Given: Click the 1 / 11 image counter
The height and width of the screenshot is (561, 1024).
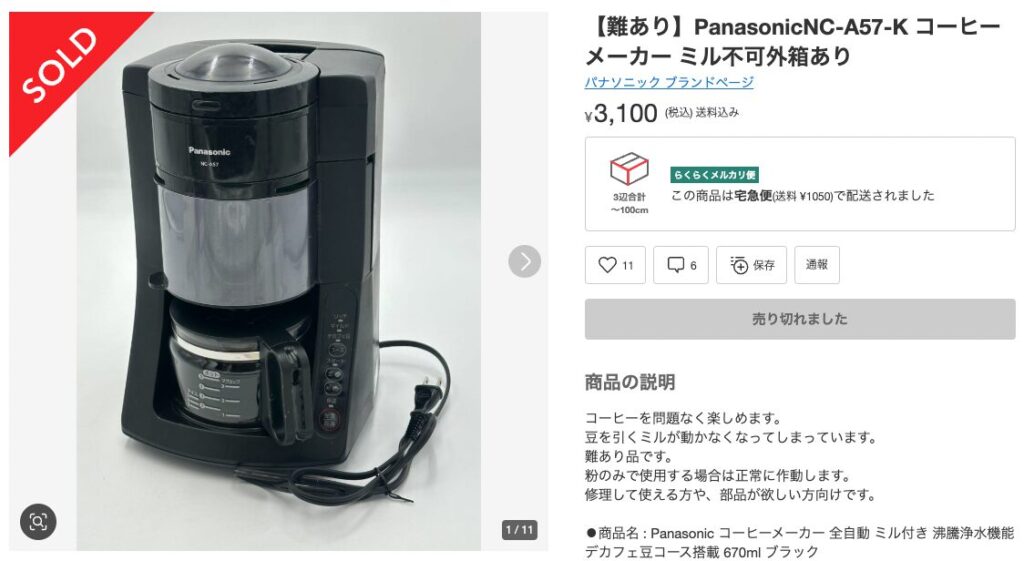Looking at the screenshot, I should click(x=520, y=530).
